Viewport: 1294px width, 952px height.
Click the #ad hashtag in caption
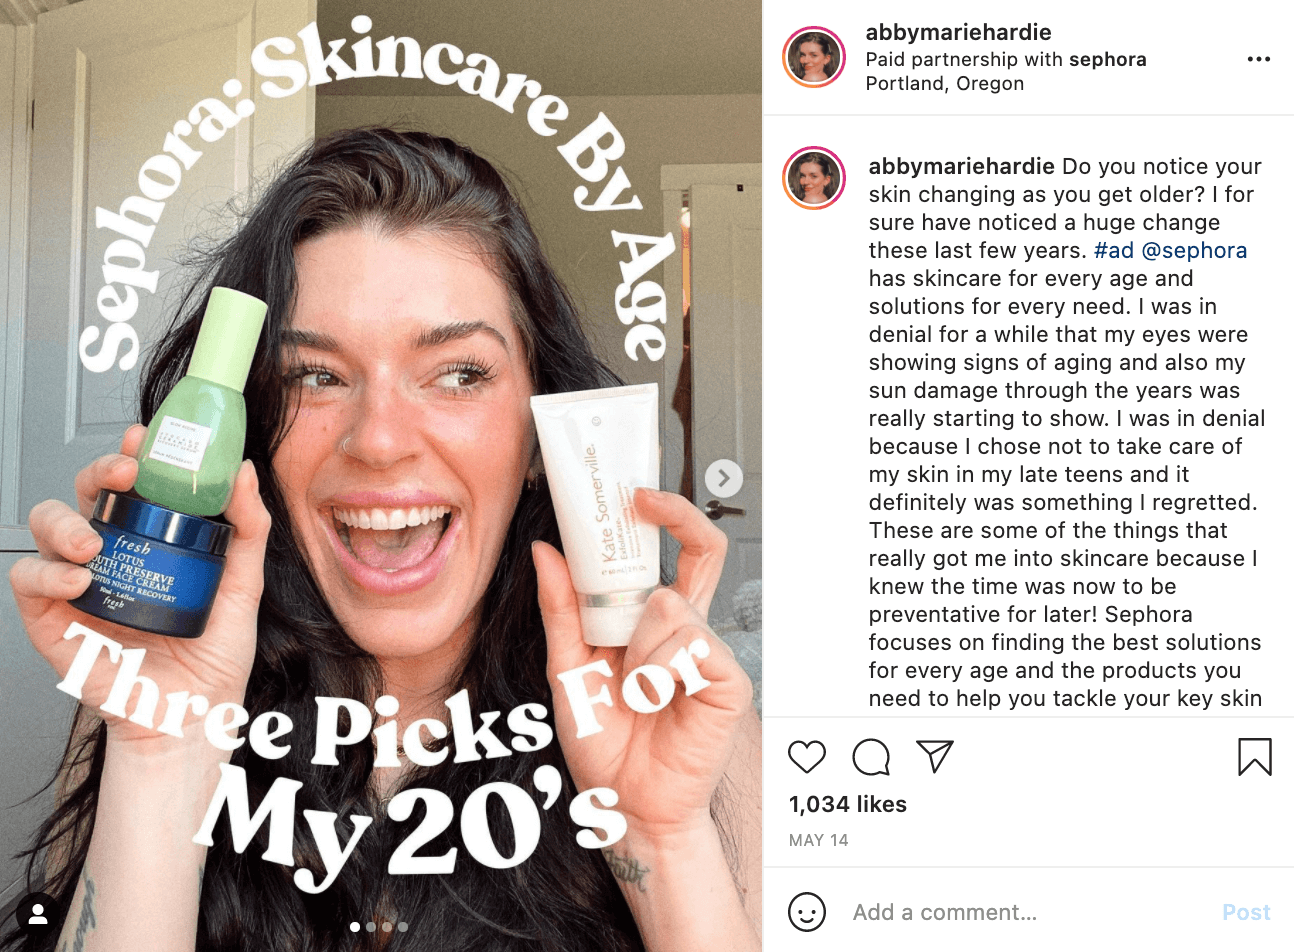pyautogui.click(x=1114, y=250)
